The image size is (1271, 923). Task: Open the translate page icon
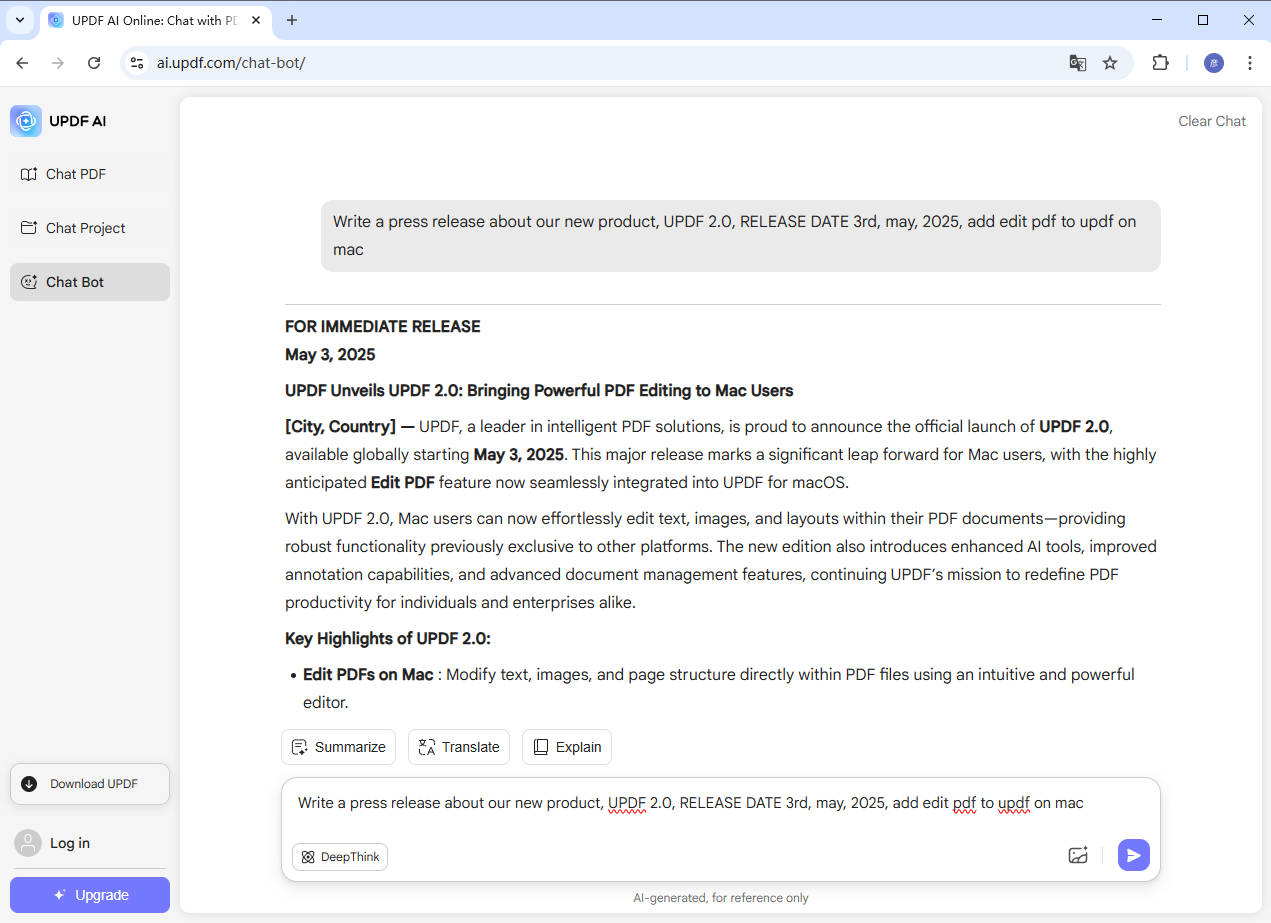1077,62
